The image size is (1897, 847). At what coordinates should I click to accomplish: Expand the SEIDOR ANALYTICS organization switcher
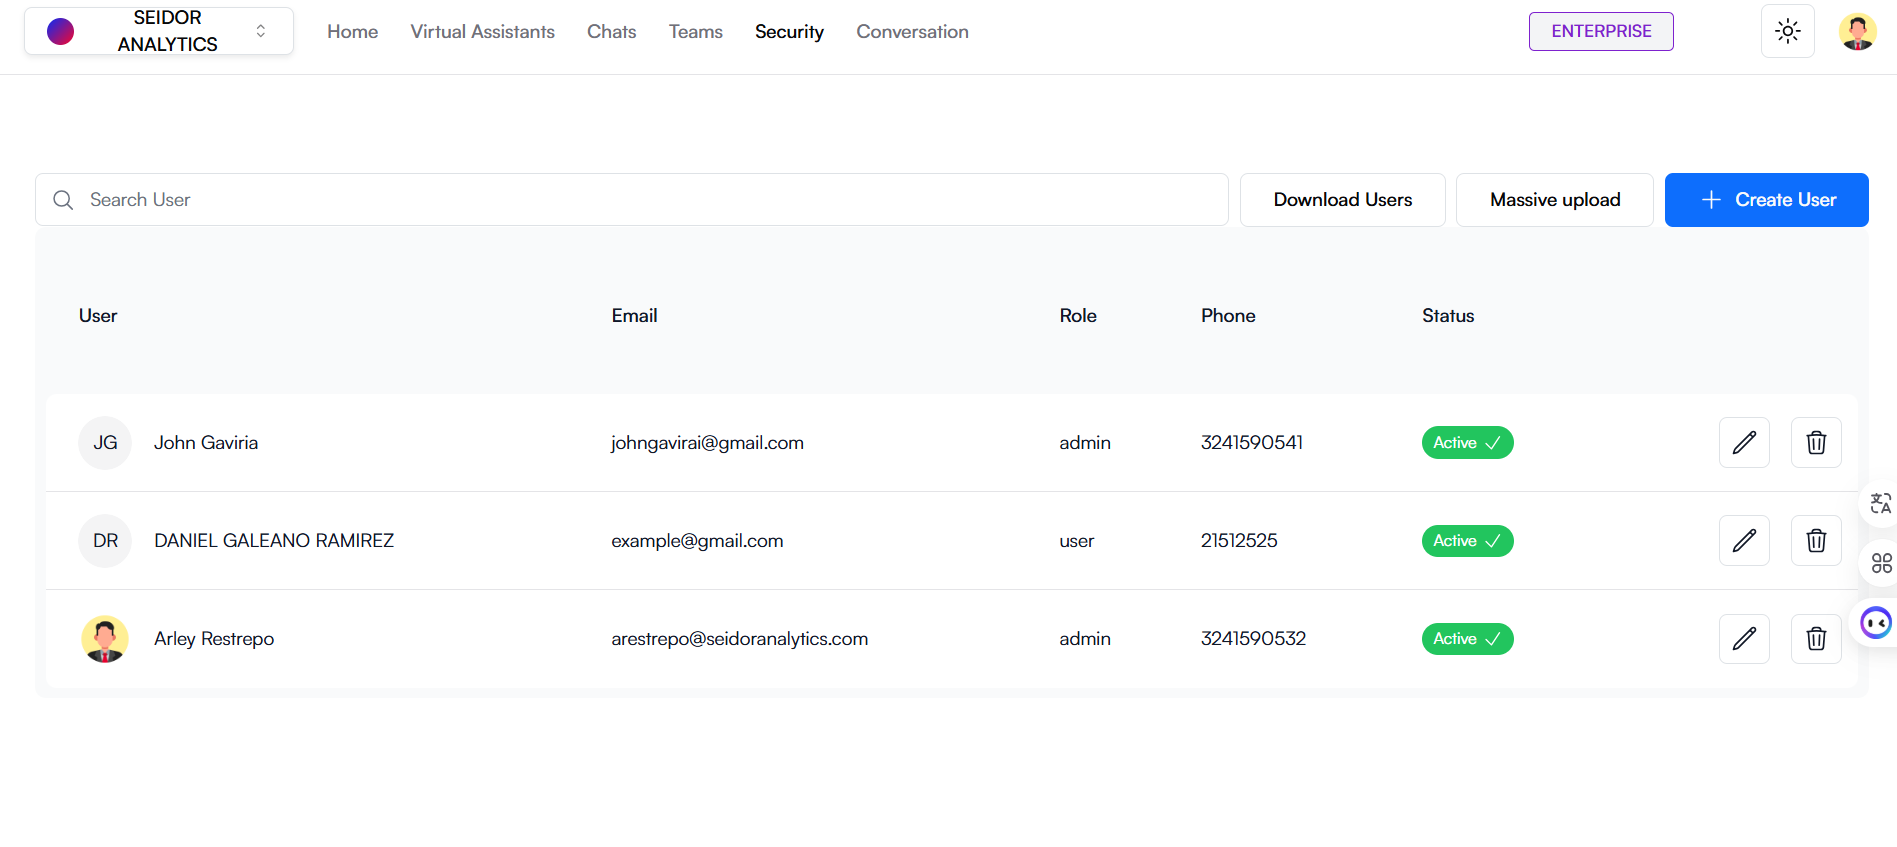[x=159, y=31]
